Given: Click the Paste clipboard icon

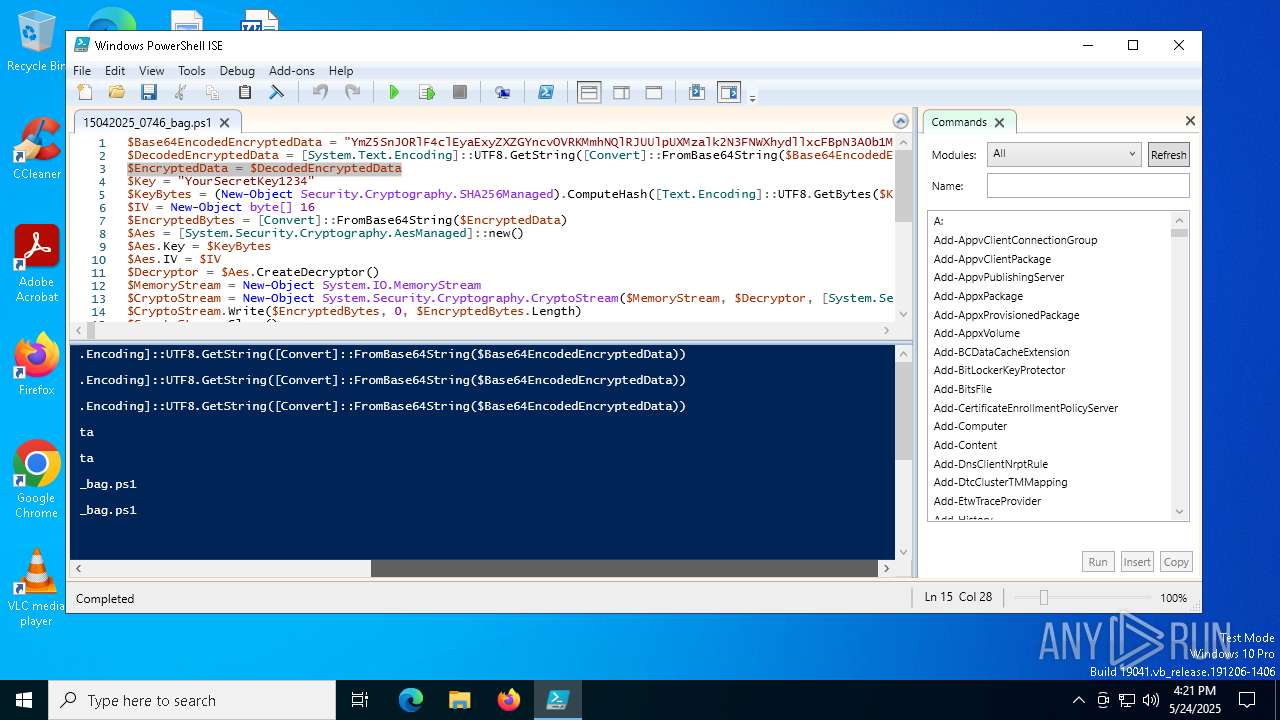Looking at the screenshot, I should [245, 93].
